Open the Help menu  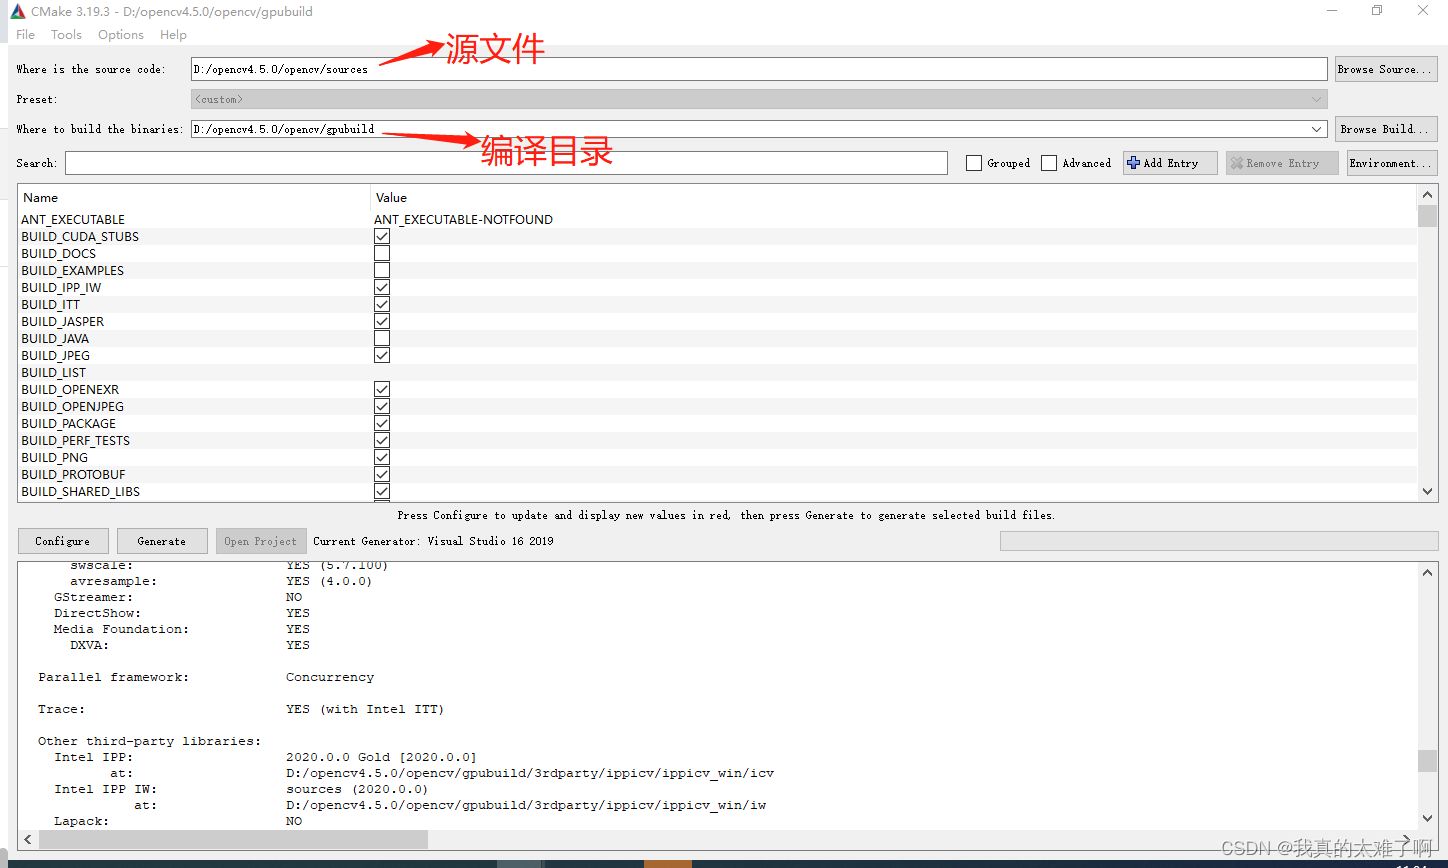173,34
